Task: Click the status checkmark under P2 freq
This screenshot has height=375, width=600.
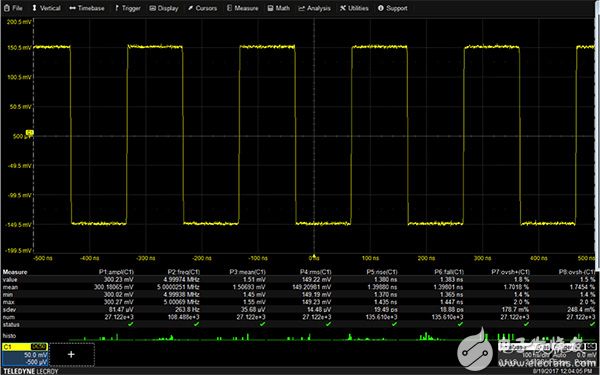Action: click(x=197, y=324)
